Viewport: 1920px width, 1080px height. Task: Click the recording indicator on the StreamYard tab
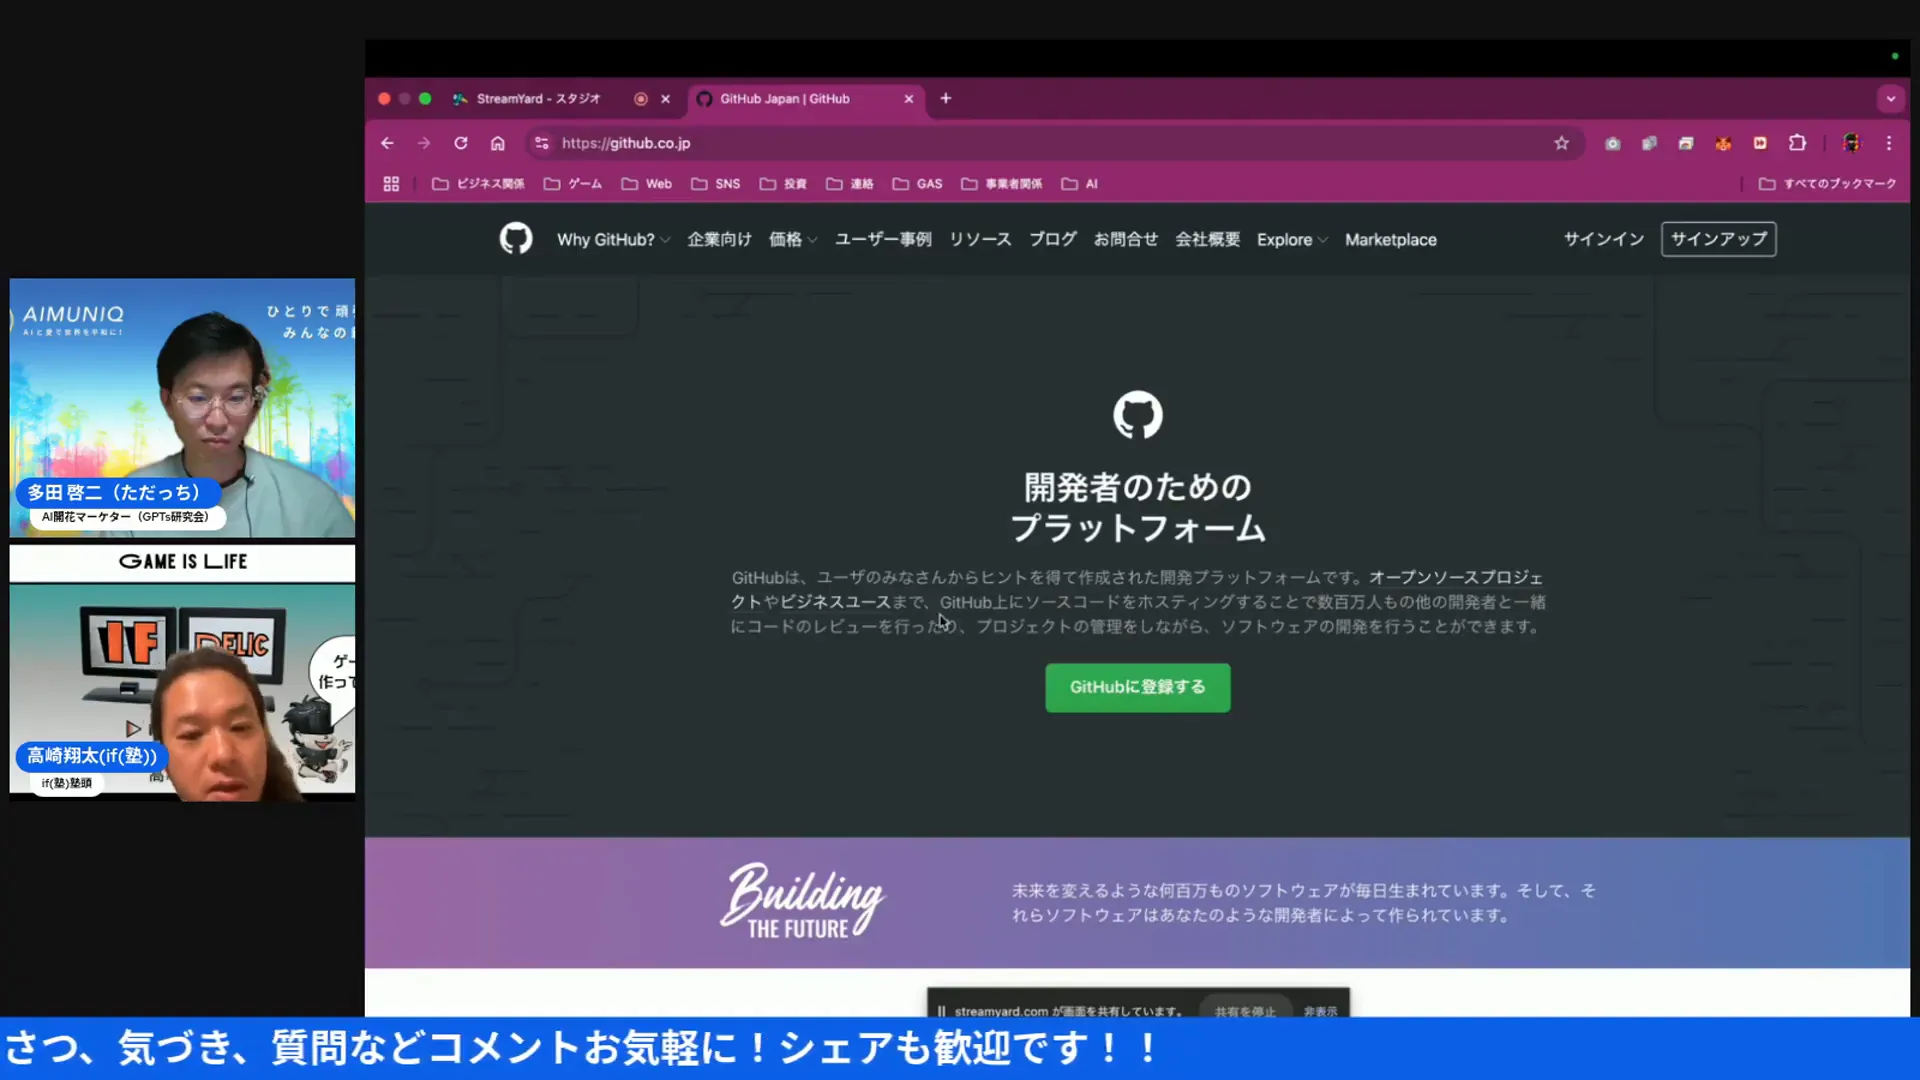pos(641,99)
